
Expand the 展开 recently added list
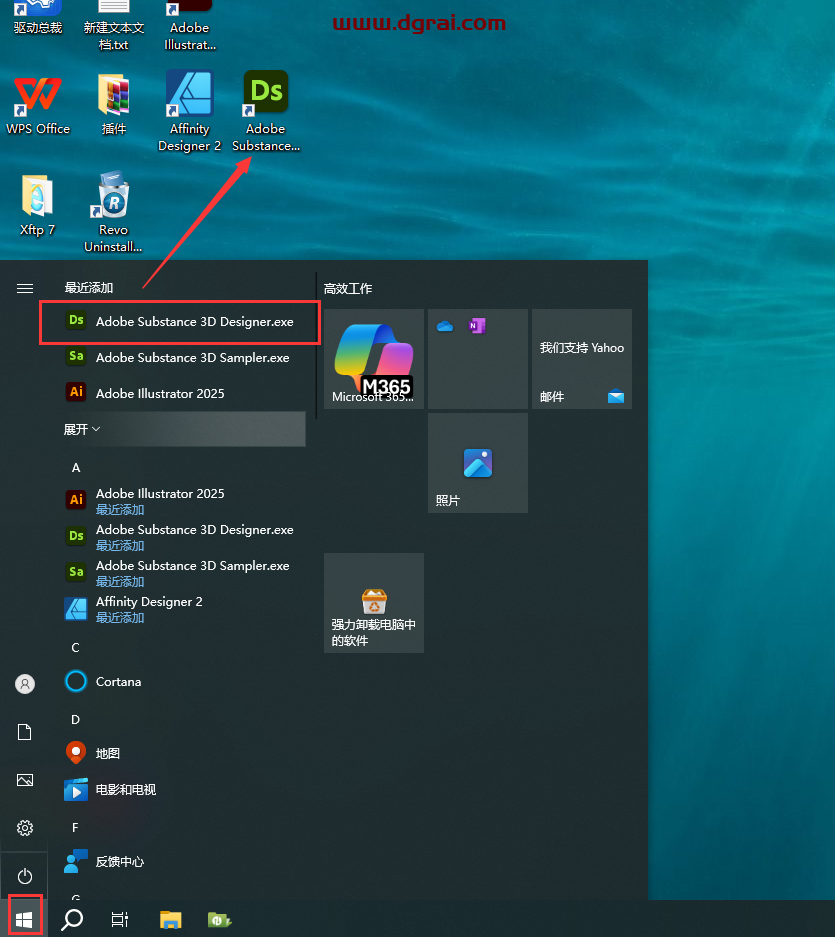(183, 429)
